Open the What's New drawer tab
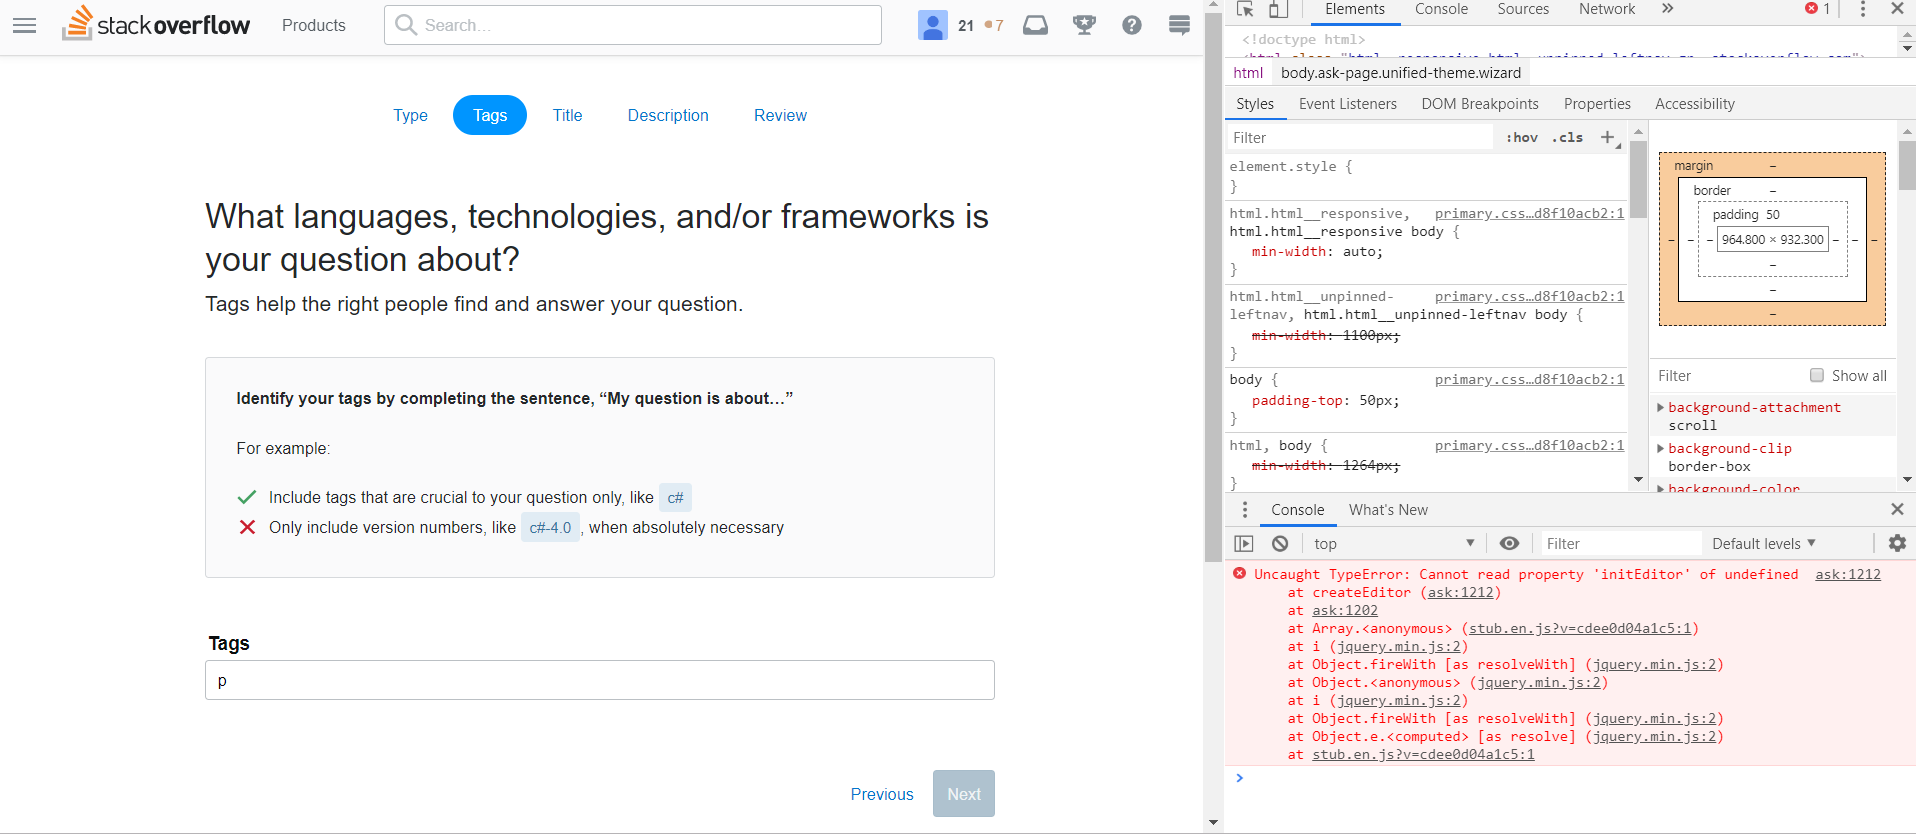The image size is (1916, 834). pyautogui.click(x=1388, y=510)
